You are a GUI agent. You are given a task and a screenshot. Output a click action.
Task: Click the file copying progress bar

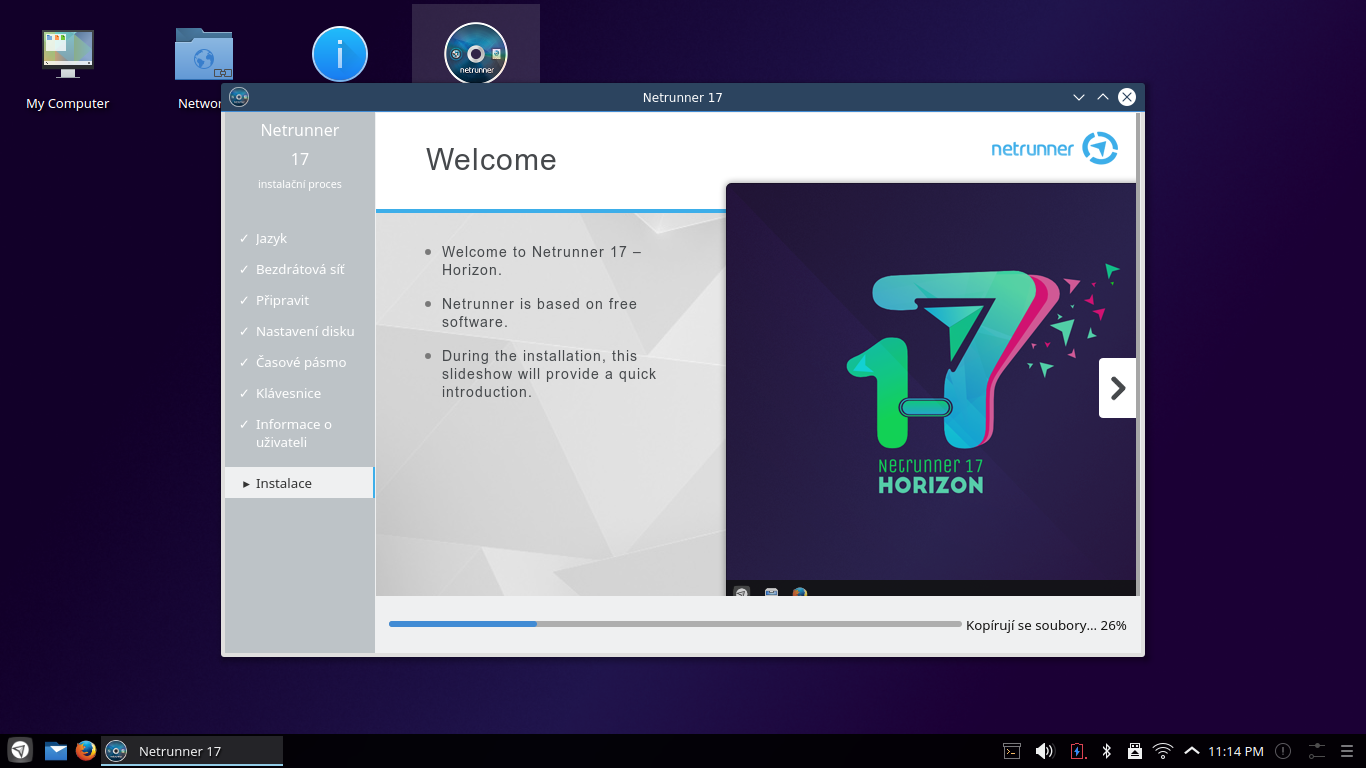pos(675,624)
